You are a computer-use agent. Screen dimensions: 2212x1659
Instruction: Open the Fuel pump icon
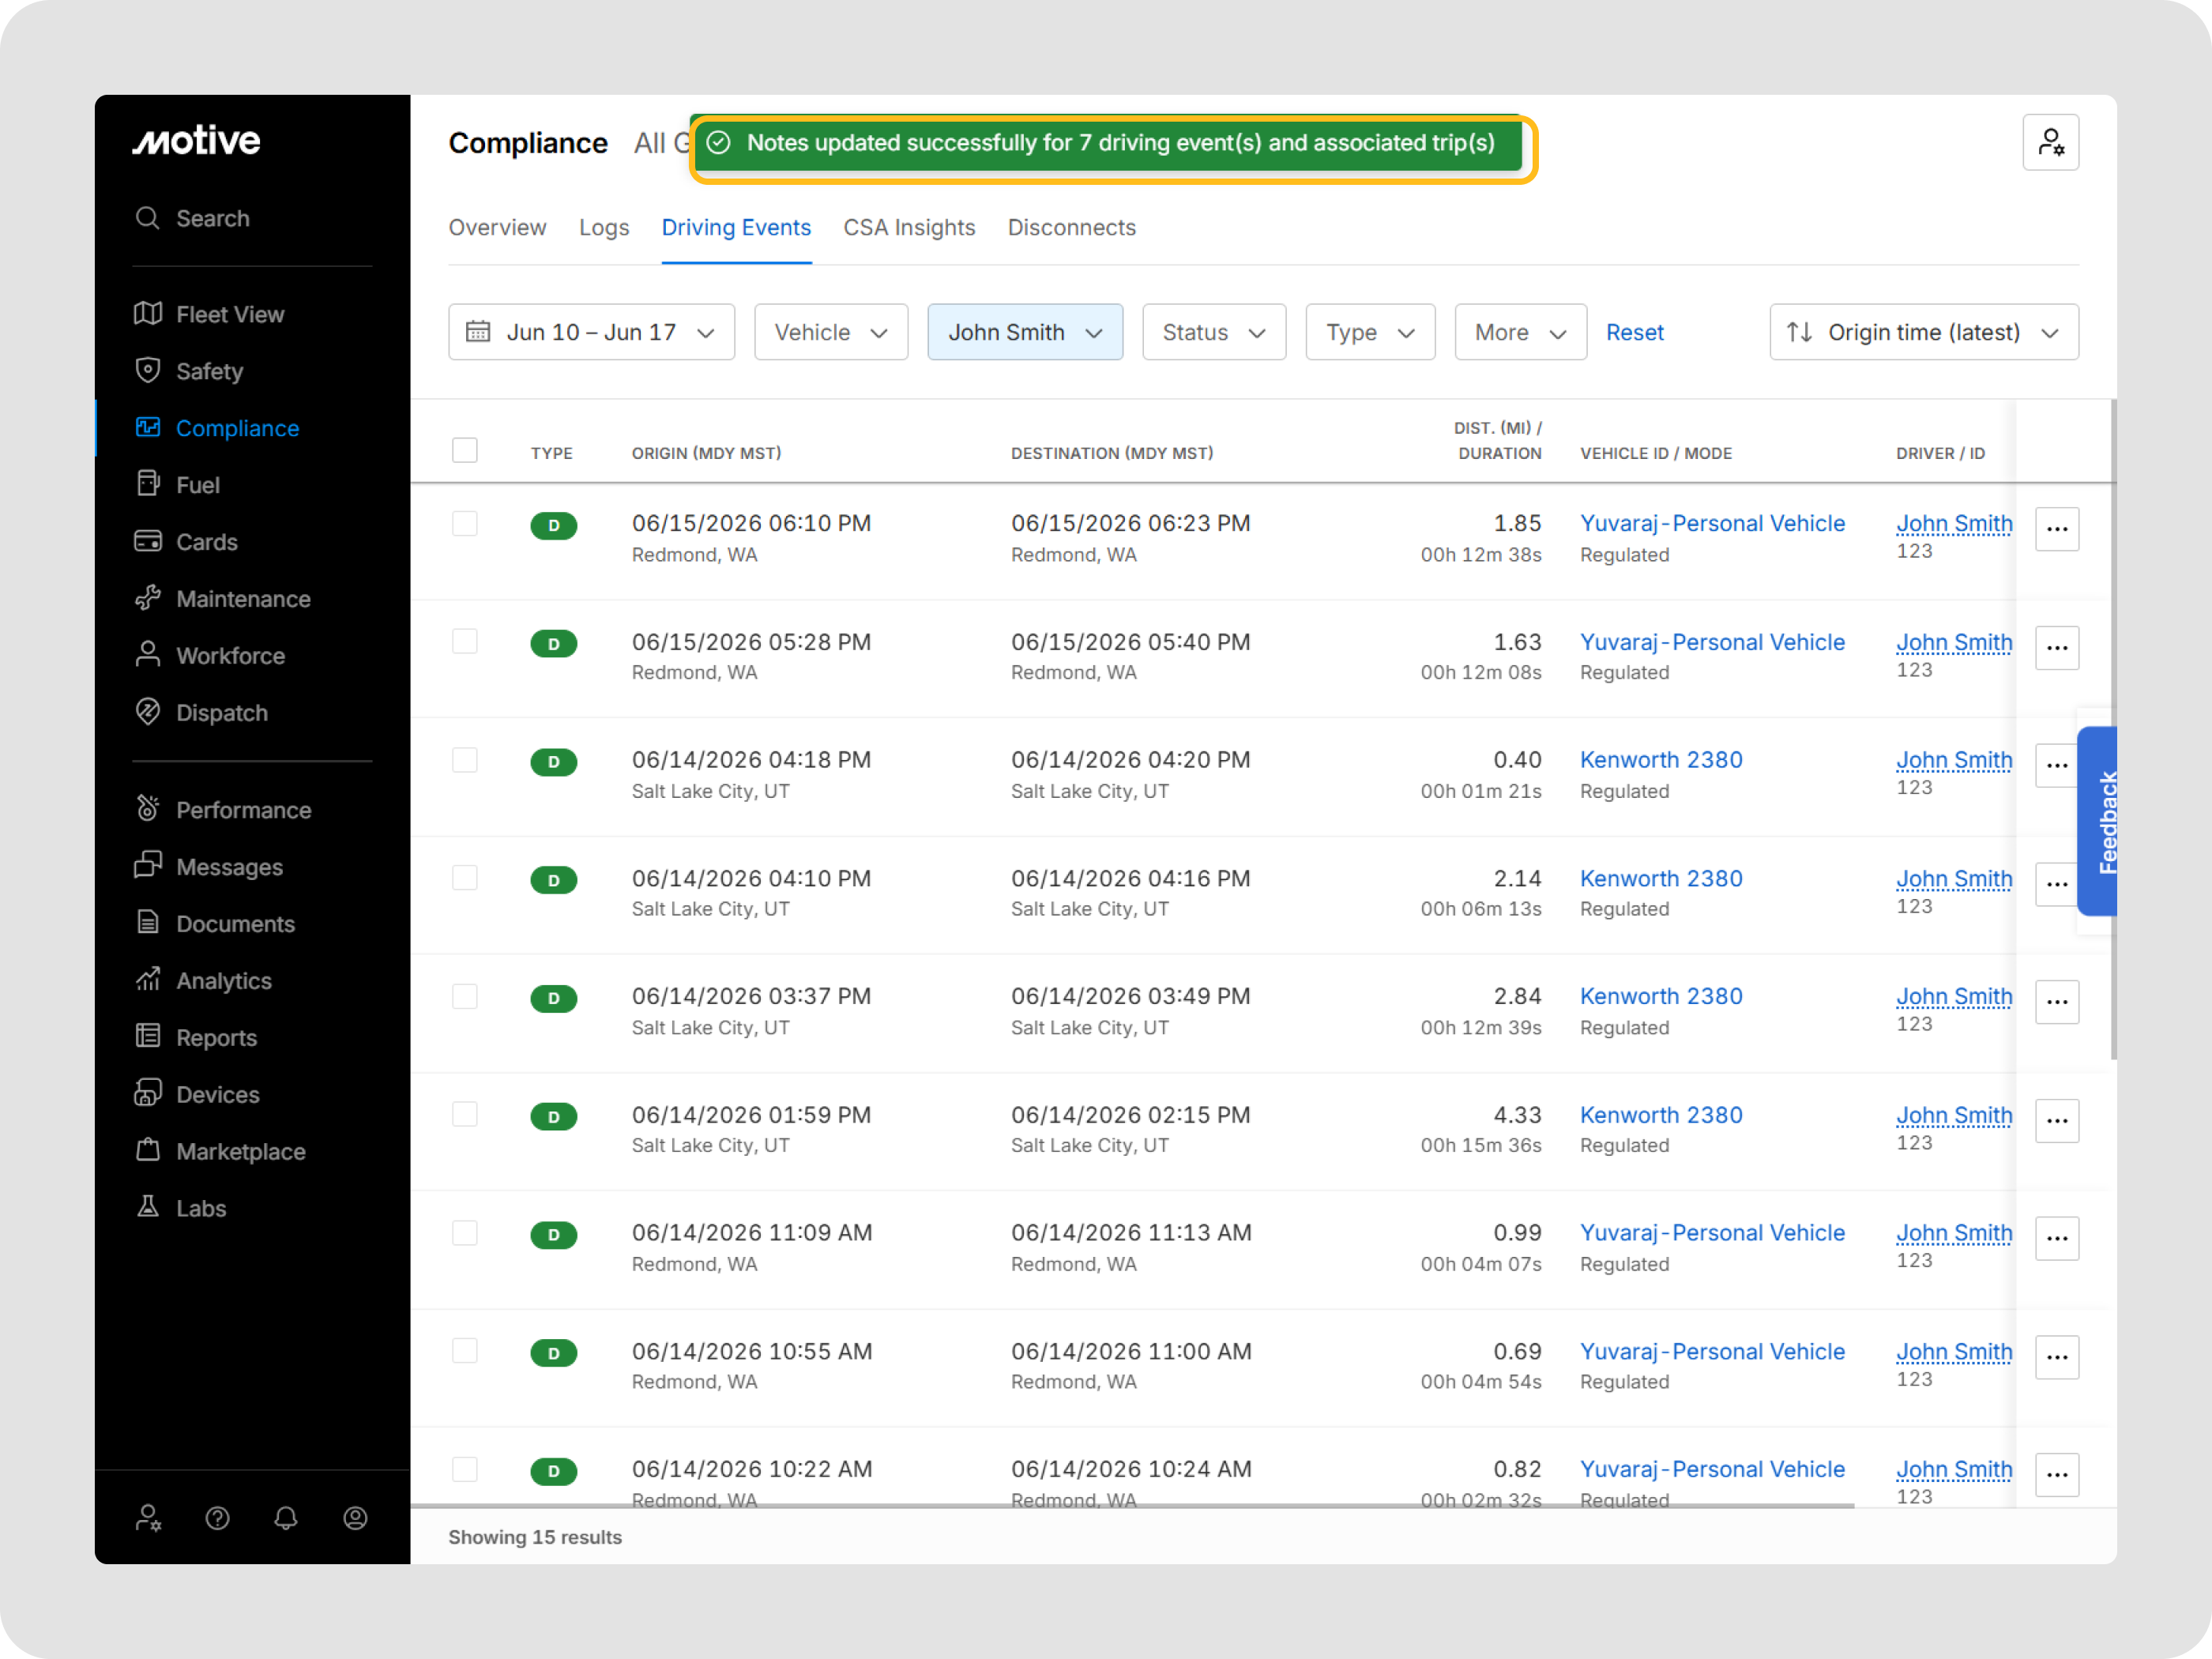click(x=148, y=484)
